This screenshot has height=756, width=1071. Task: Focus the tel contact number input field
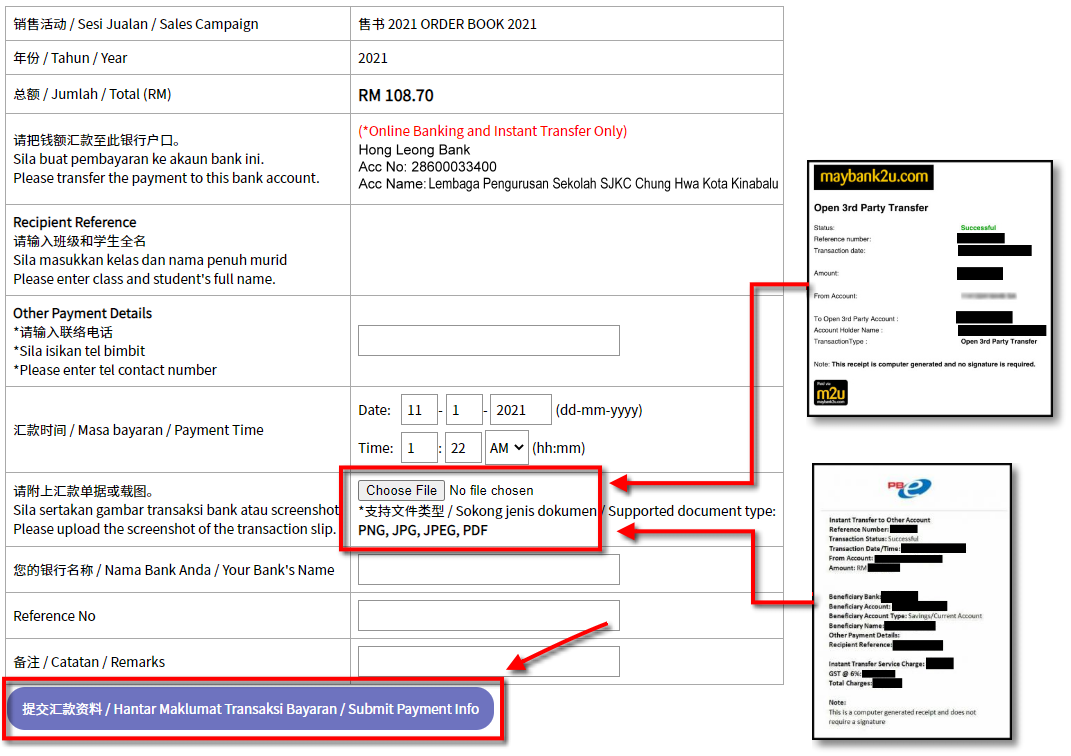[x=488, y=340]
